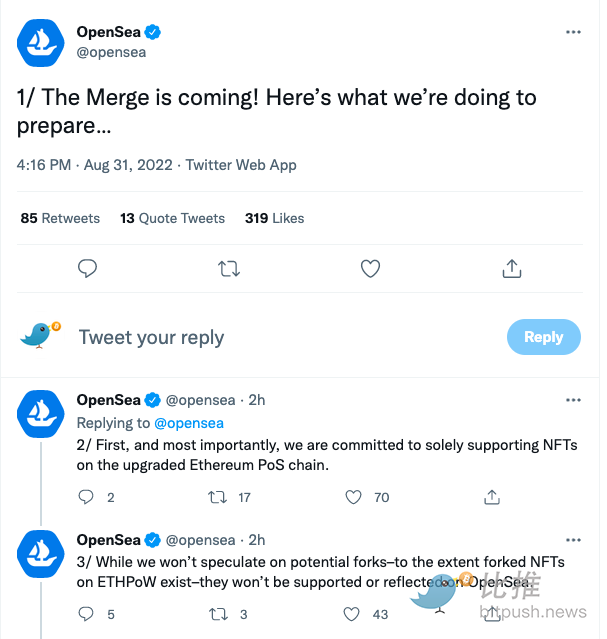607x639 pixels.
Task: Reply to the 2/ tweet
Action: pyautogui.click(x=86, y=497)
